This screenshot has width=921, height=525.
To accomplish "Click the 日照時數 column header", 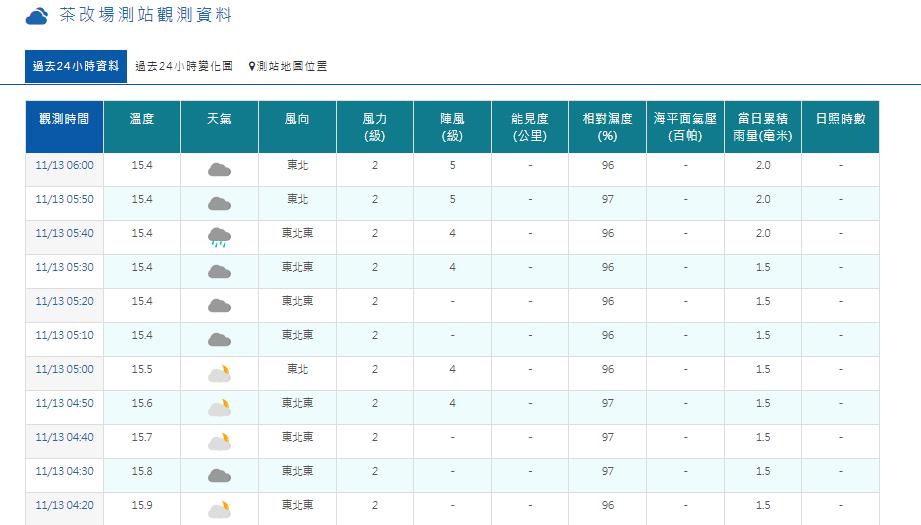I will click(x=841, y=127).
